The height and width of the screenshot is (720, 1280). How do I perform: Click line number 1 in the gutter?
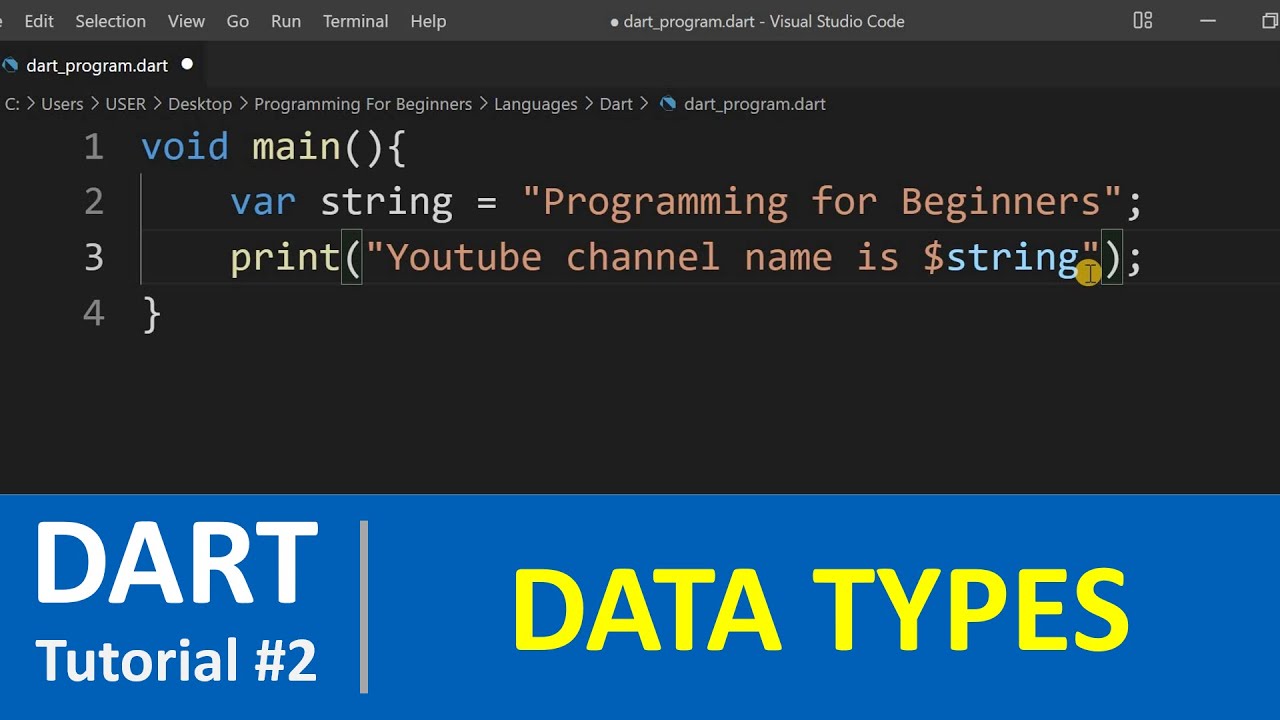coord(94,148)
